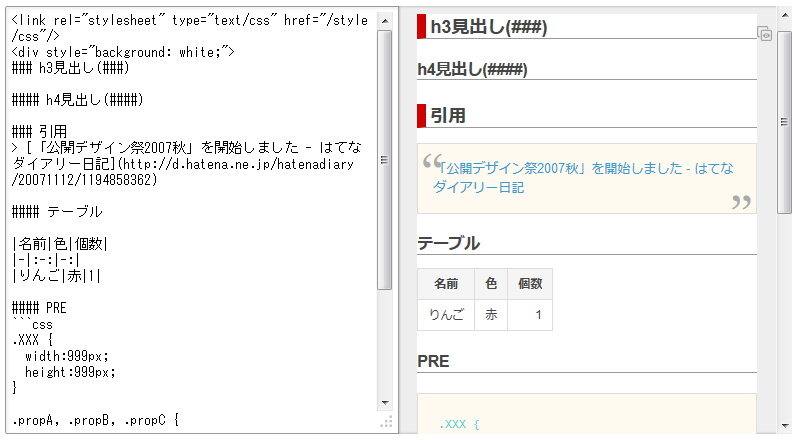Click the '### 引用' line in editor

39,132
